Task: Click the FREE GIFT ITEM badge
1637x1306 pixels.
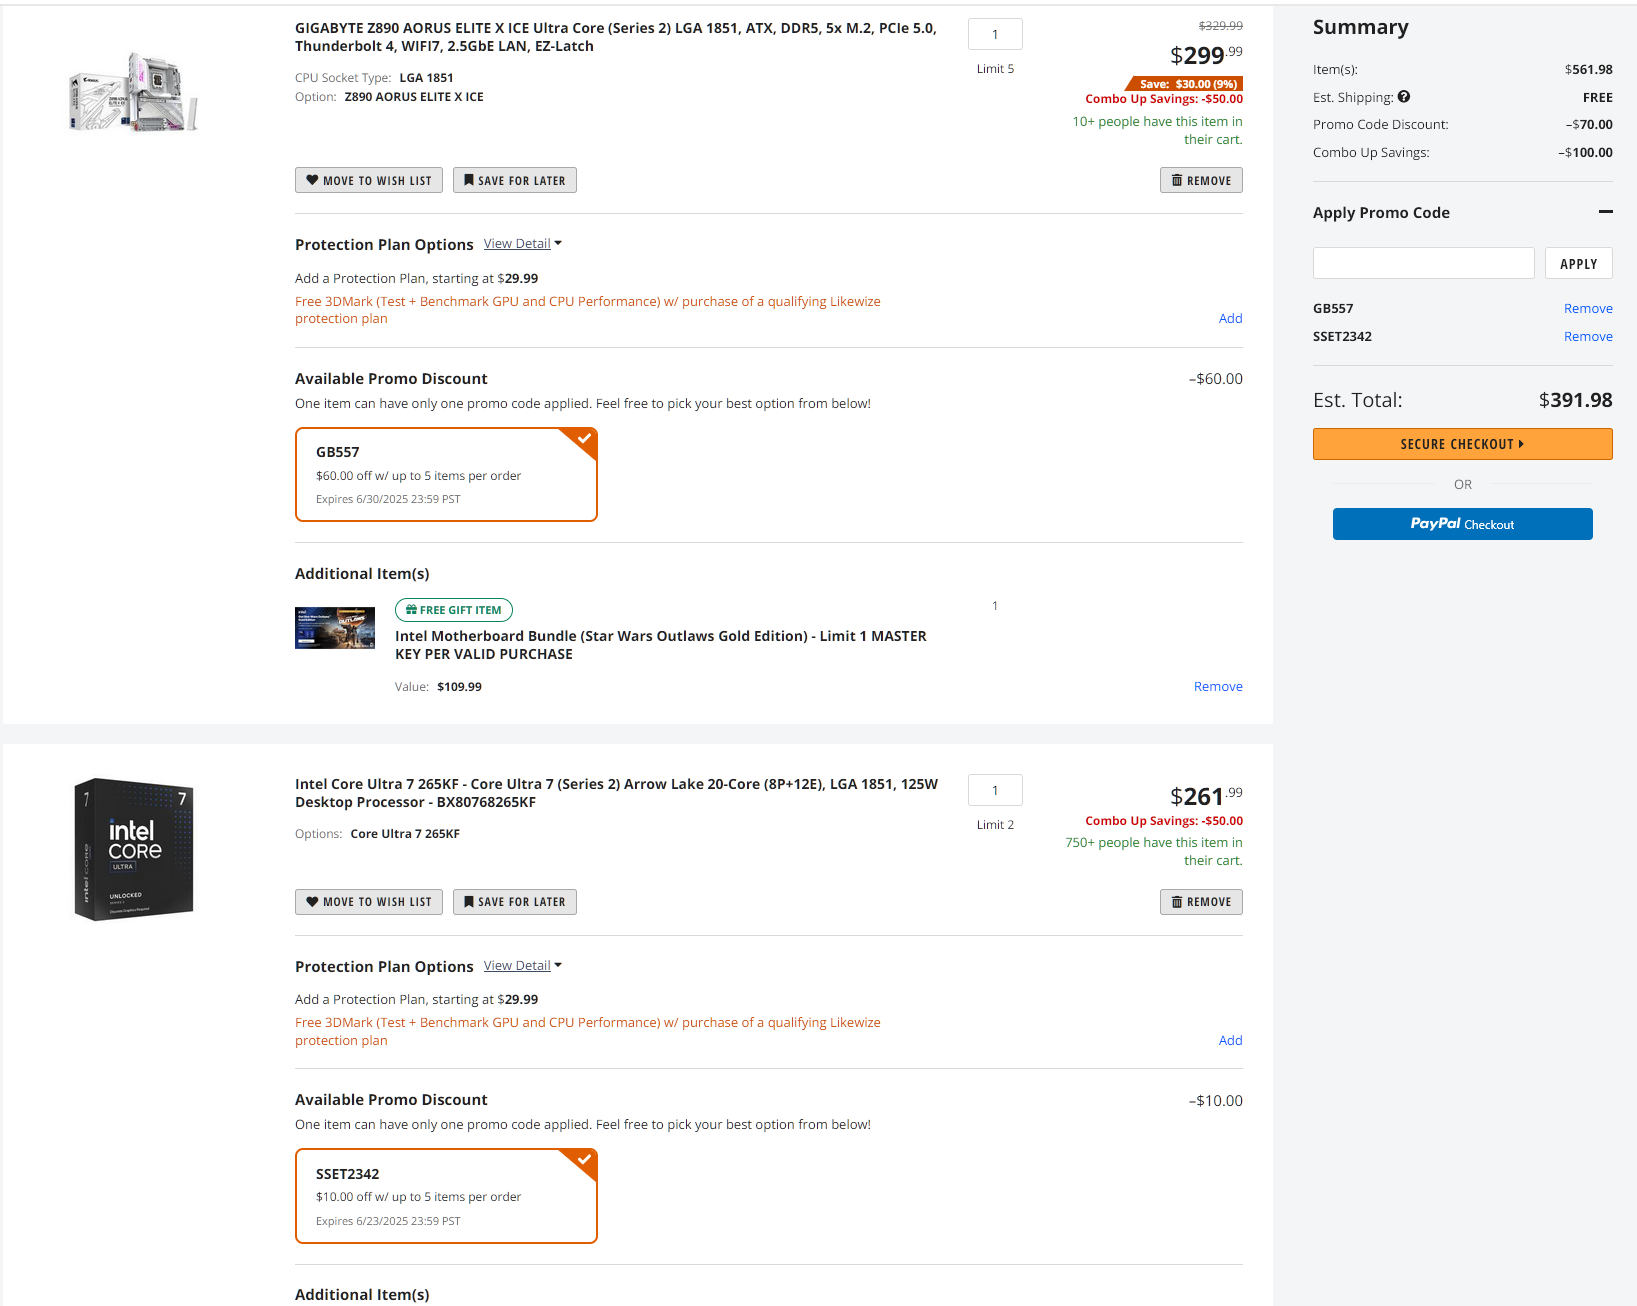Action: [454, 610]
